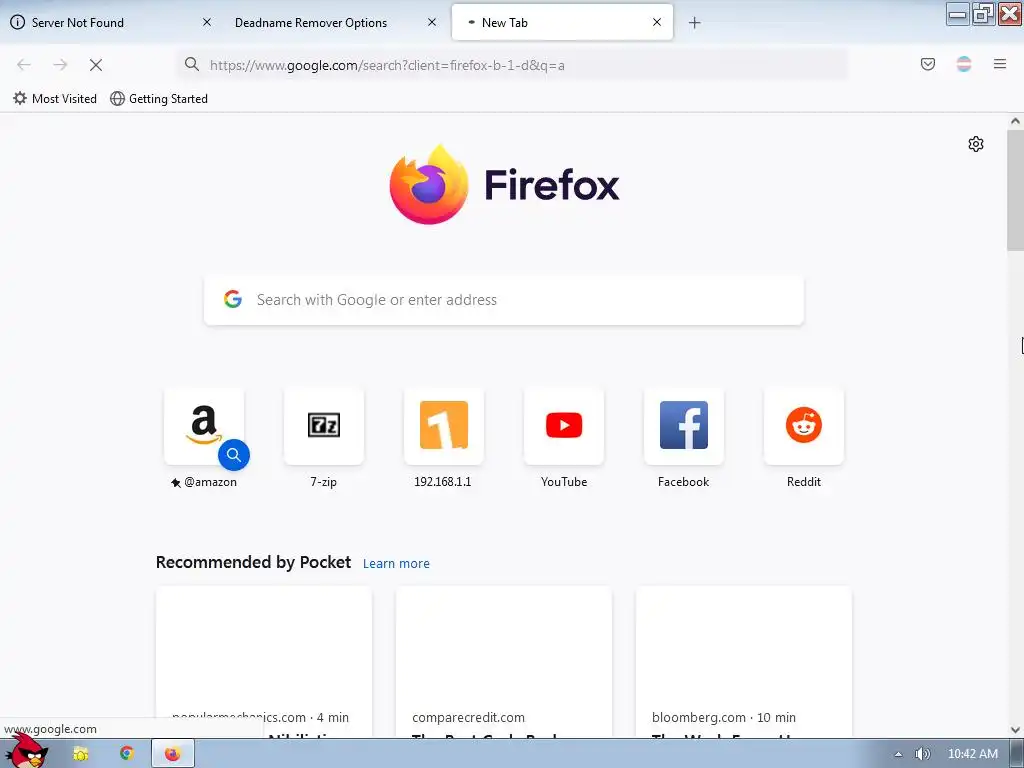Click the Google logo in search box
Screen dimensions: 1024x768
pos(233,299)
